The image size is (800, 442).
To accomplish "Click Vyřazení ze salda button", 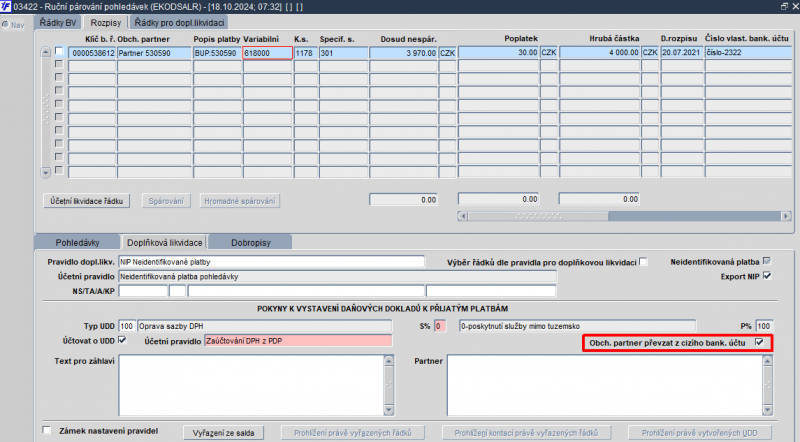I will pyautogui.click(x=223, y=433).
